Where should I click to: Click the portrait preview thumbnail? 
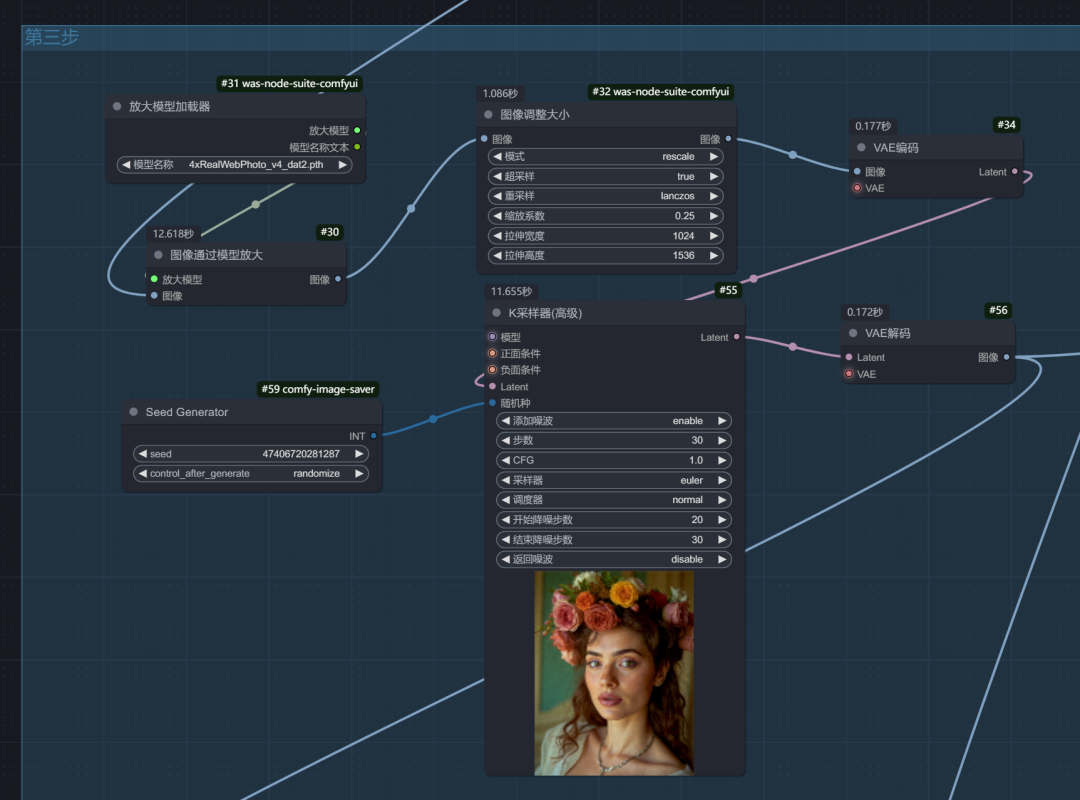tap(614, 673)
